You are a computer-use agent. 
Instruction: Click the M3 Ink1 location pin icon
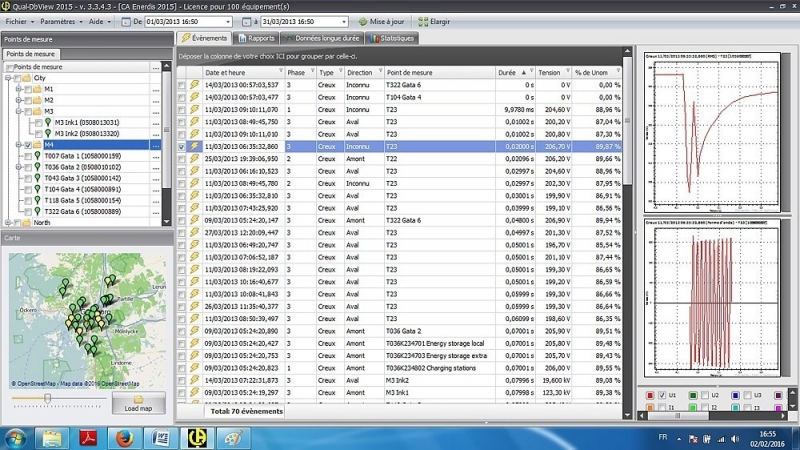(46, 122)
